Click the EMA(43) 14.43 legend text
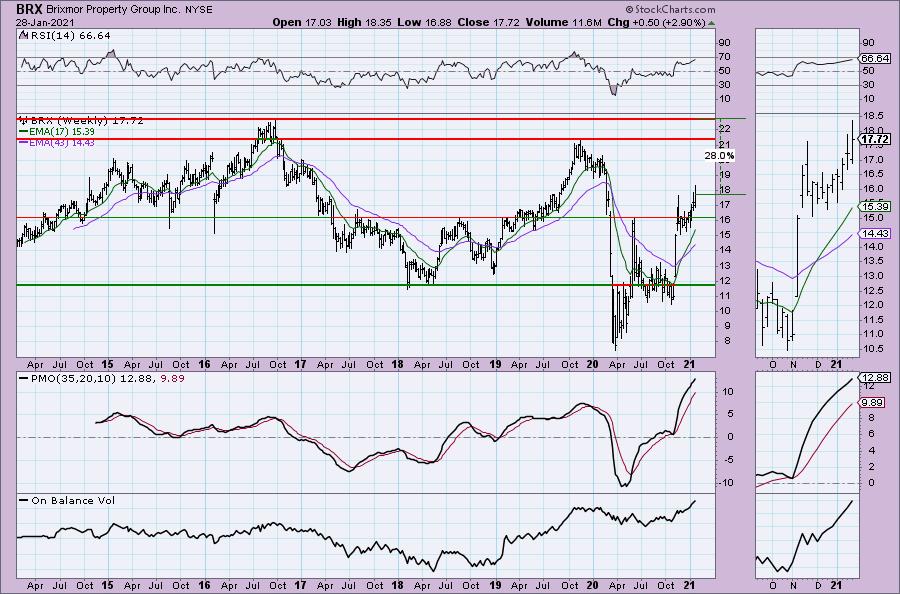900x594 pixels. 62,142
